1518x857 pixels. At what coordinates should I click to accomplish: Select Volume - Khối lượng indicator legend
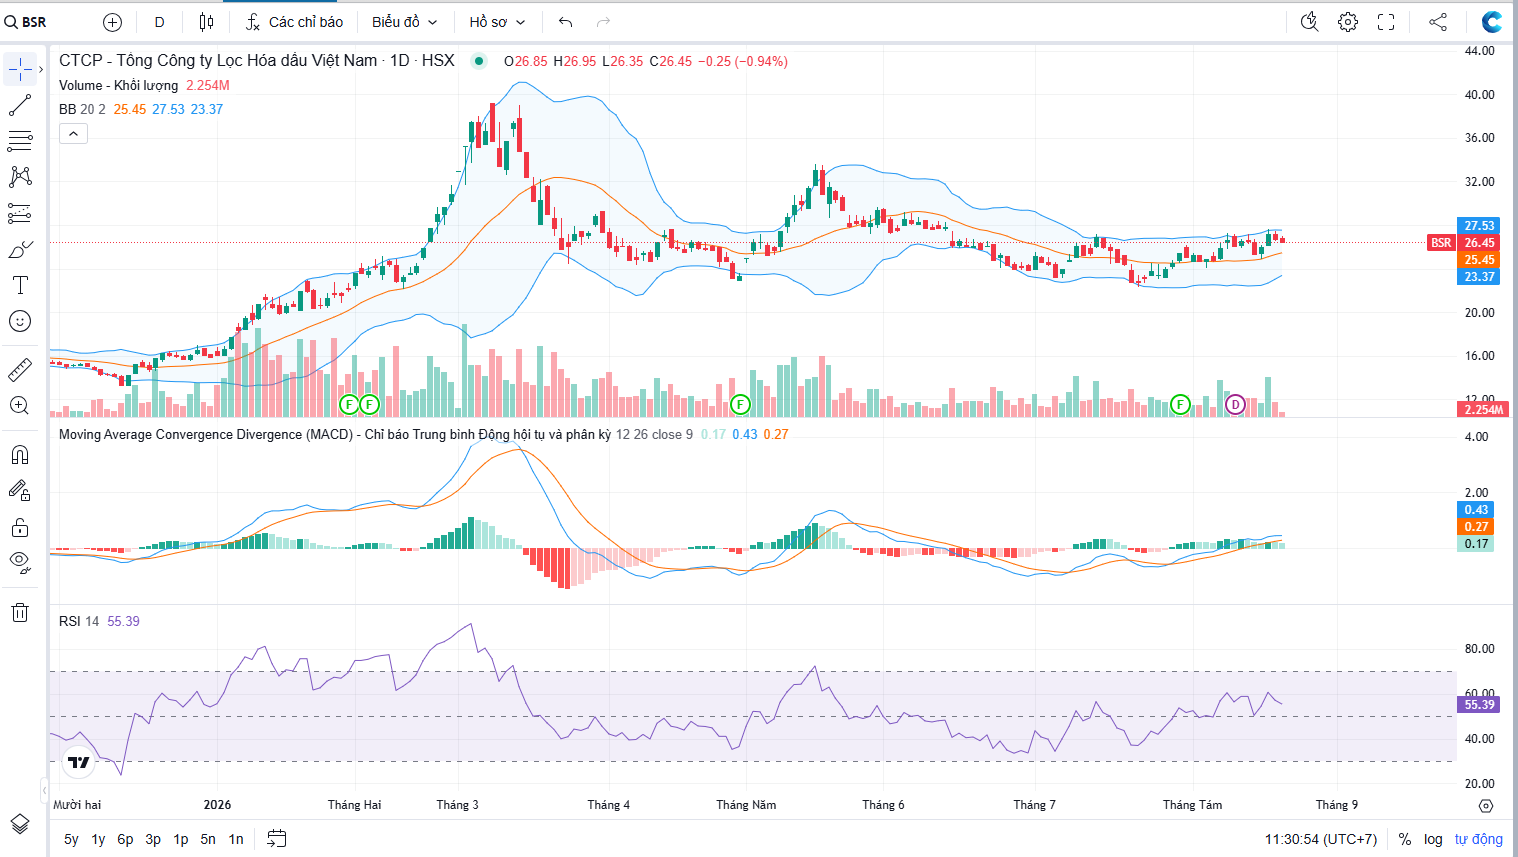click(x=118, y=86)
